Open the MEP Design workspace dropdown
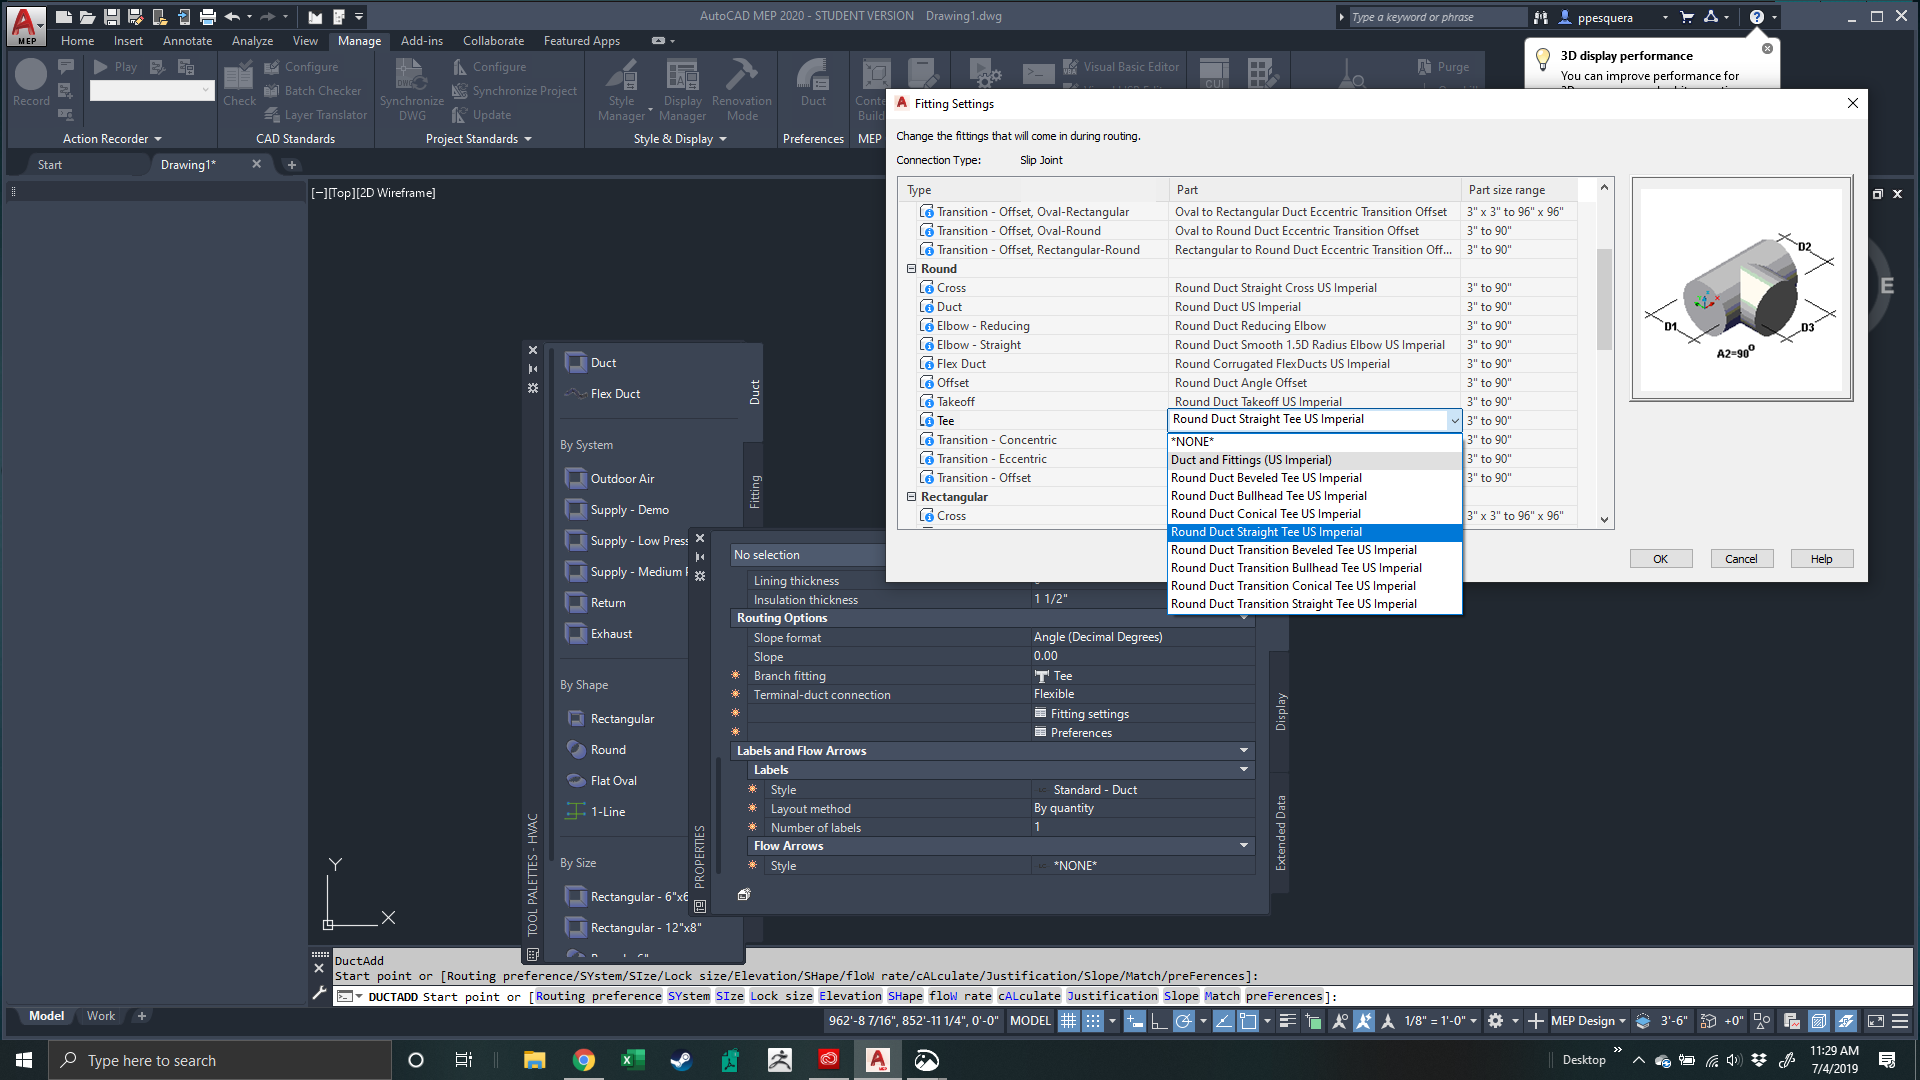Viewport: 1920px width, 1080px height. click(1588, 1021)
